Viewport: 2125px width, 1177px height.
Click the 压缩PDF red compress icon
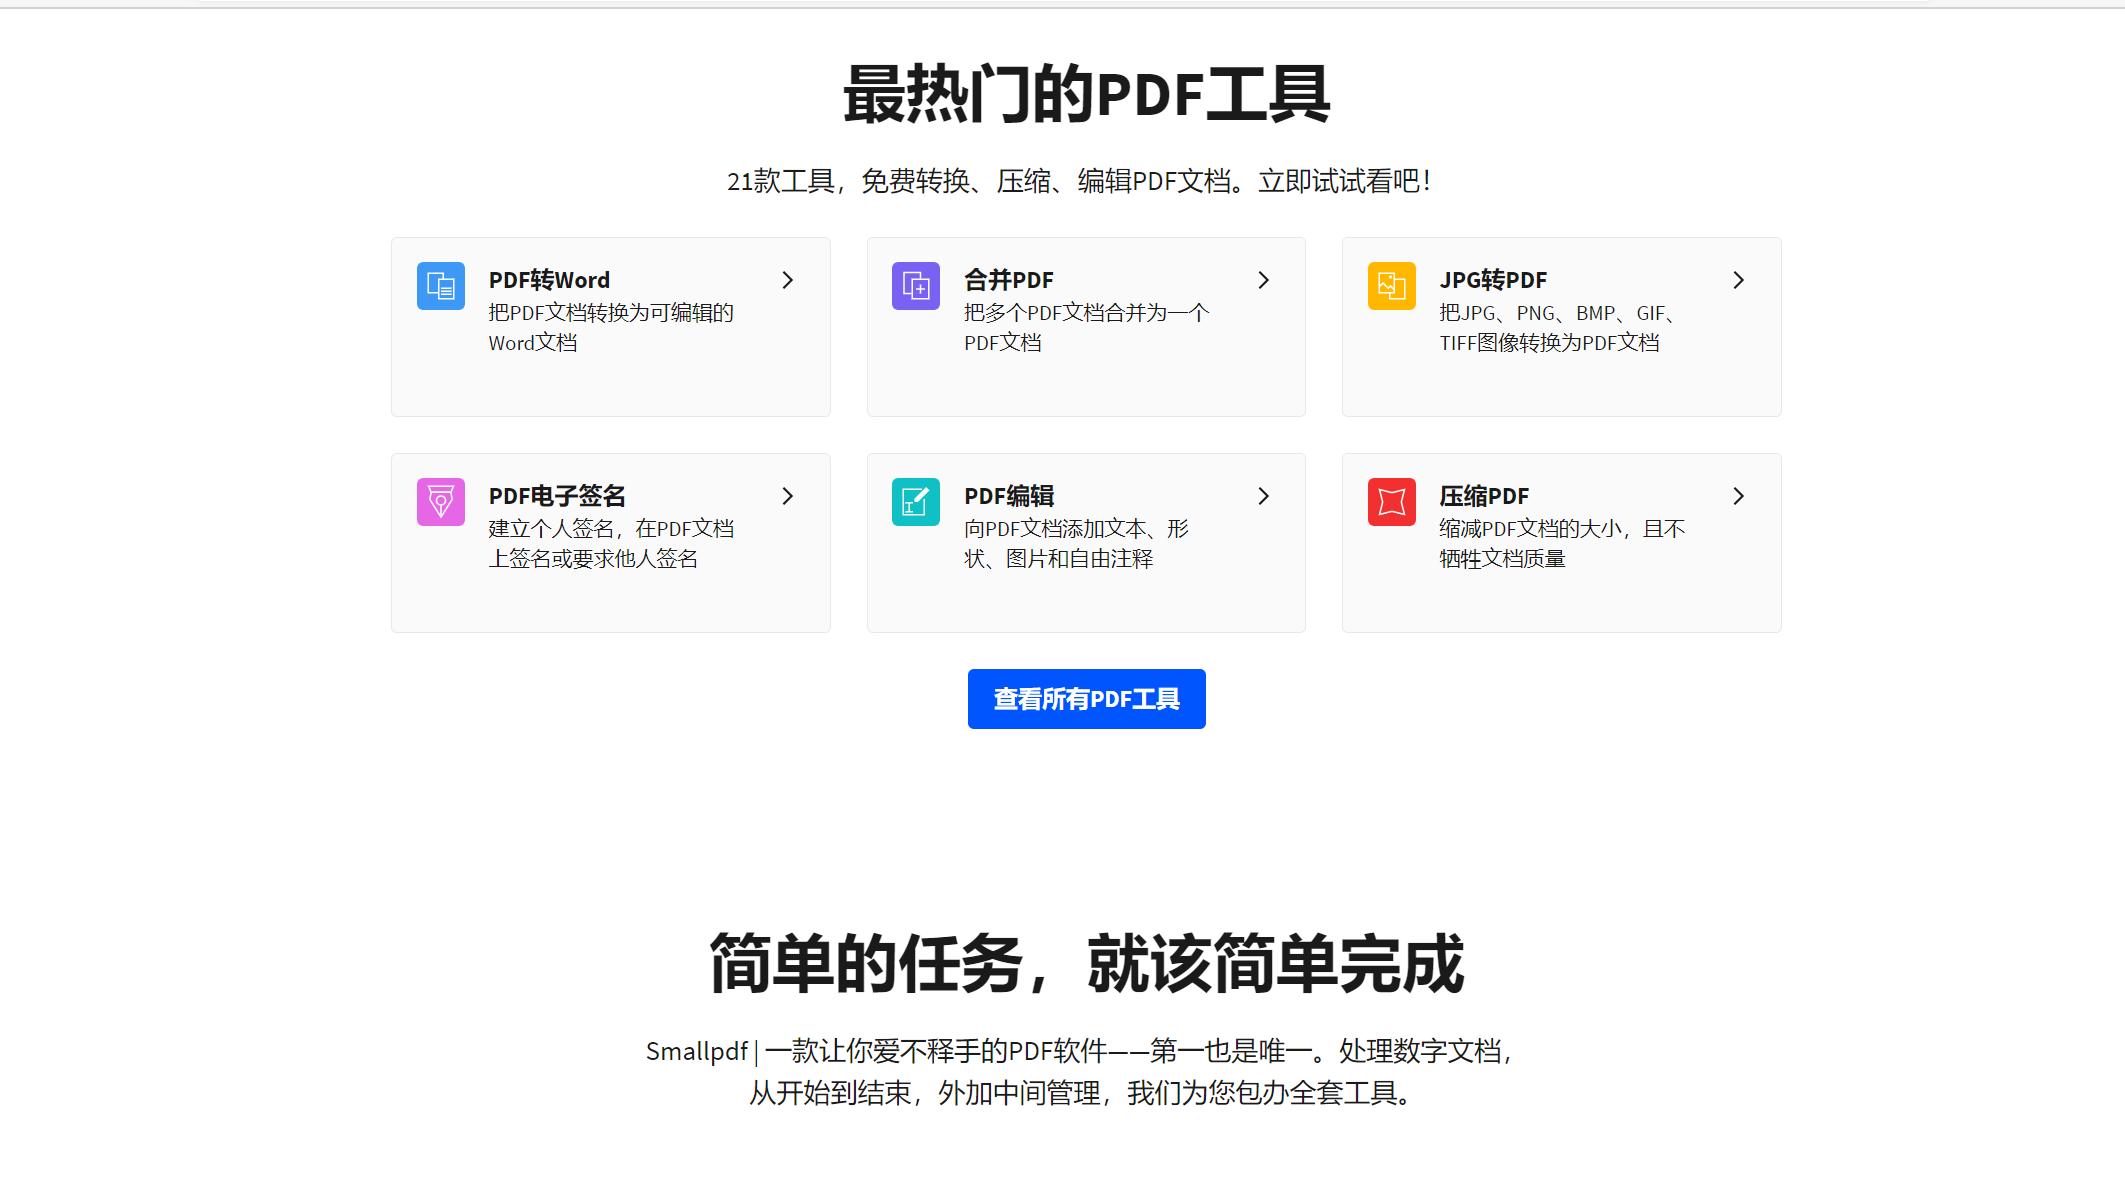(1390, 502)
